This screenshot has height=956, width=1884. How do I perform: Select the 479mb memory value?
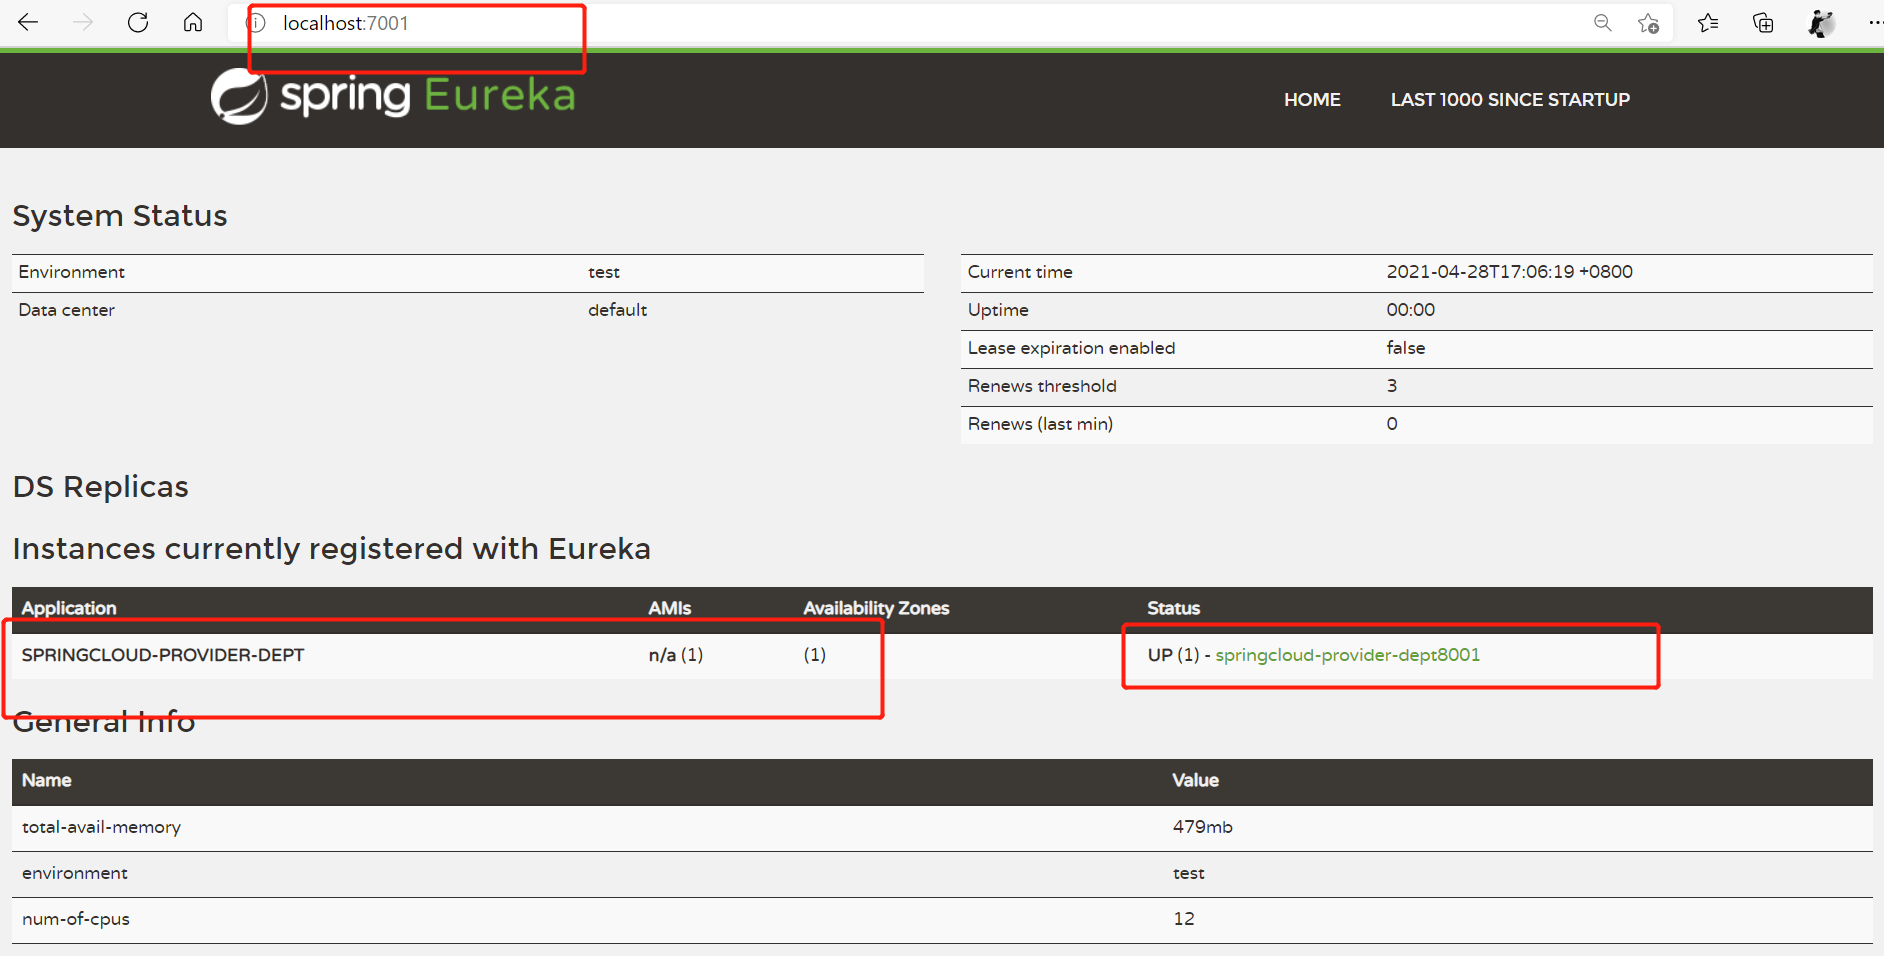pos(1202,827)
